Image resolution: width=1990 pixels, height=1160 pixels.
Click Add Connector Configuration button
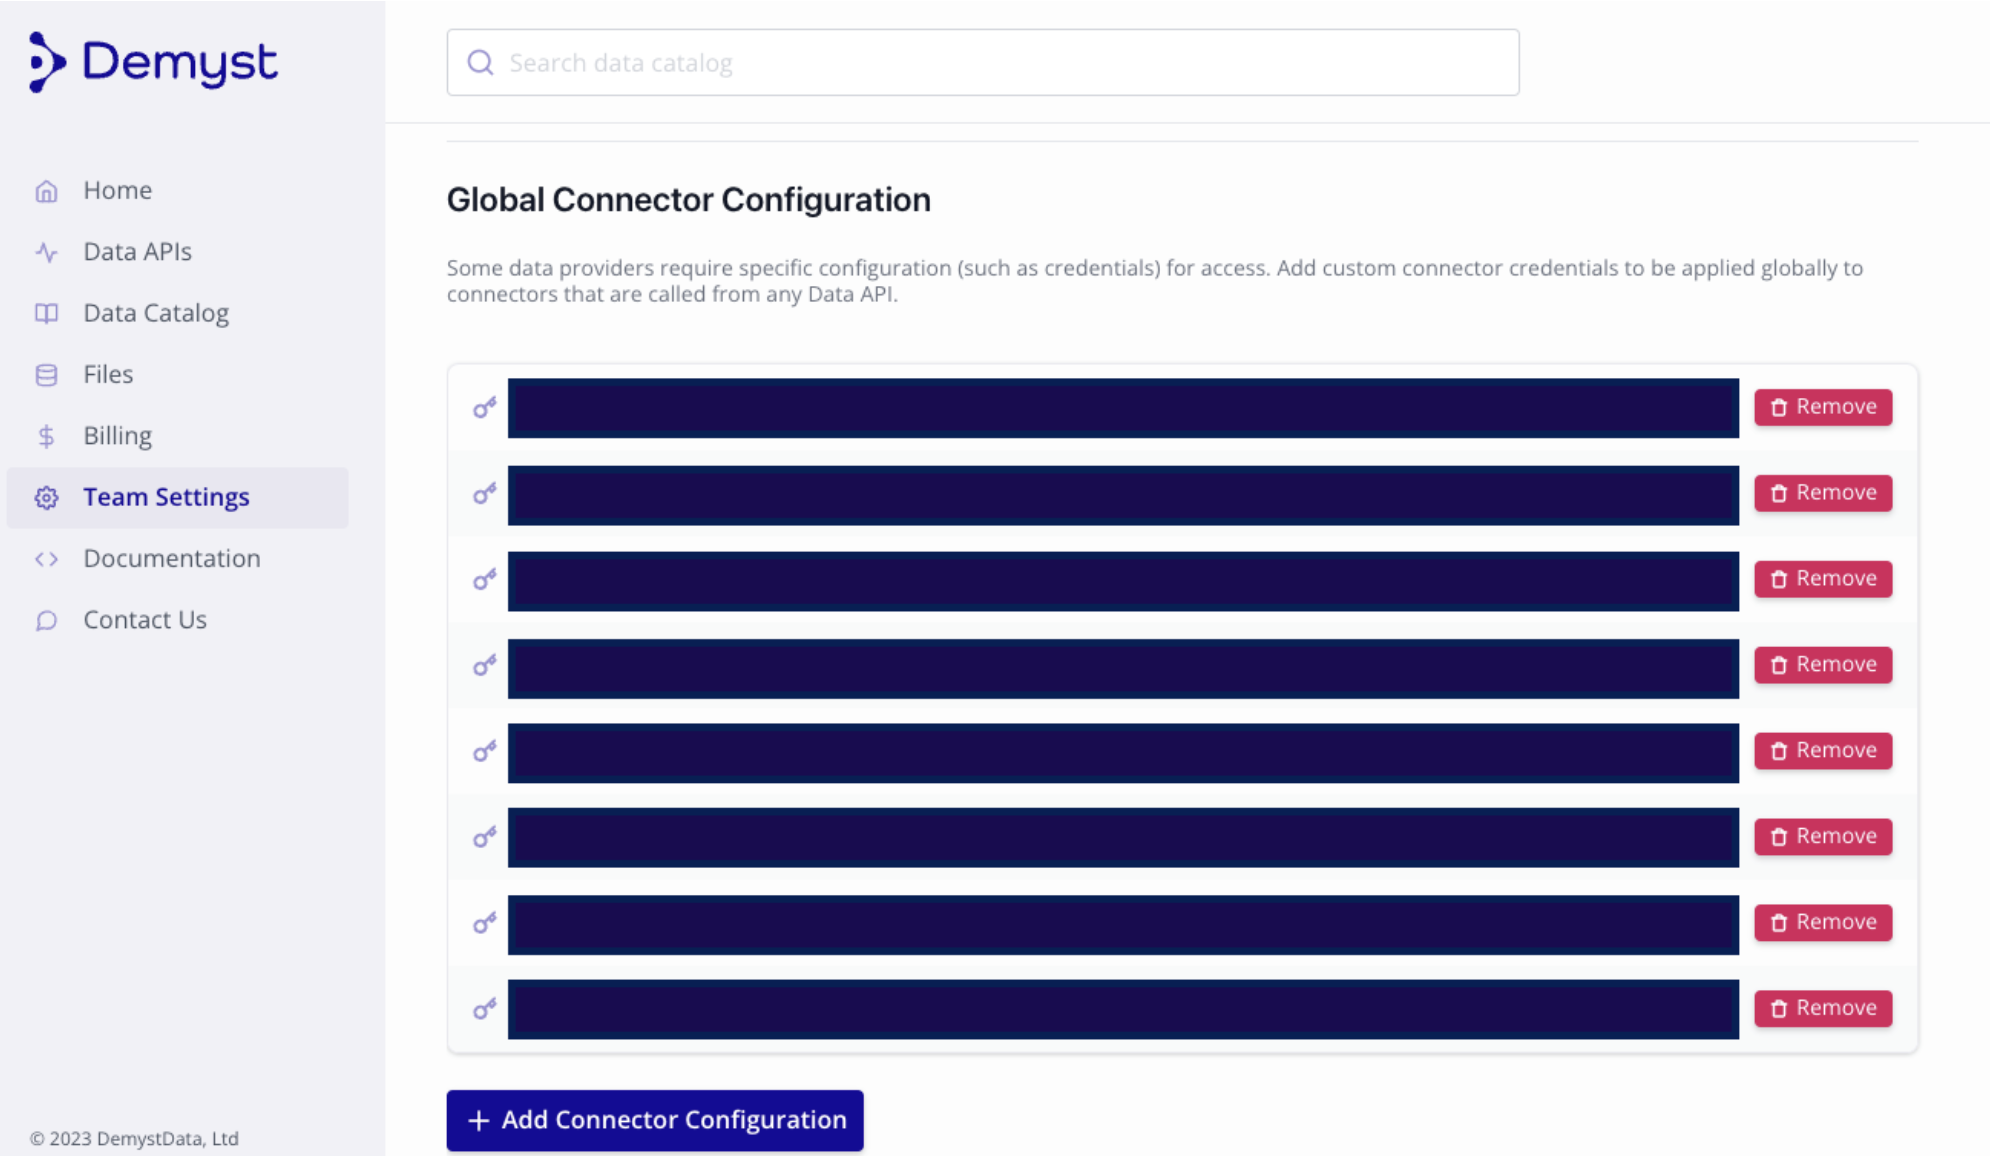(x=655, y=1120)
